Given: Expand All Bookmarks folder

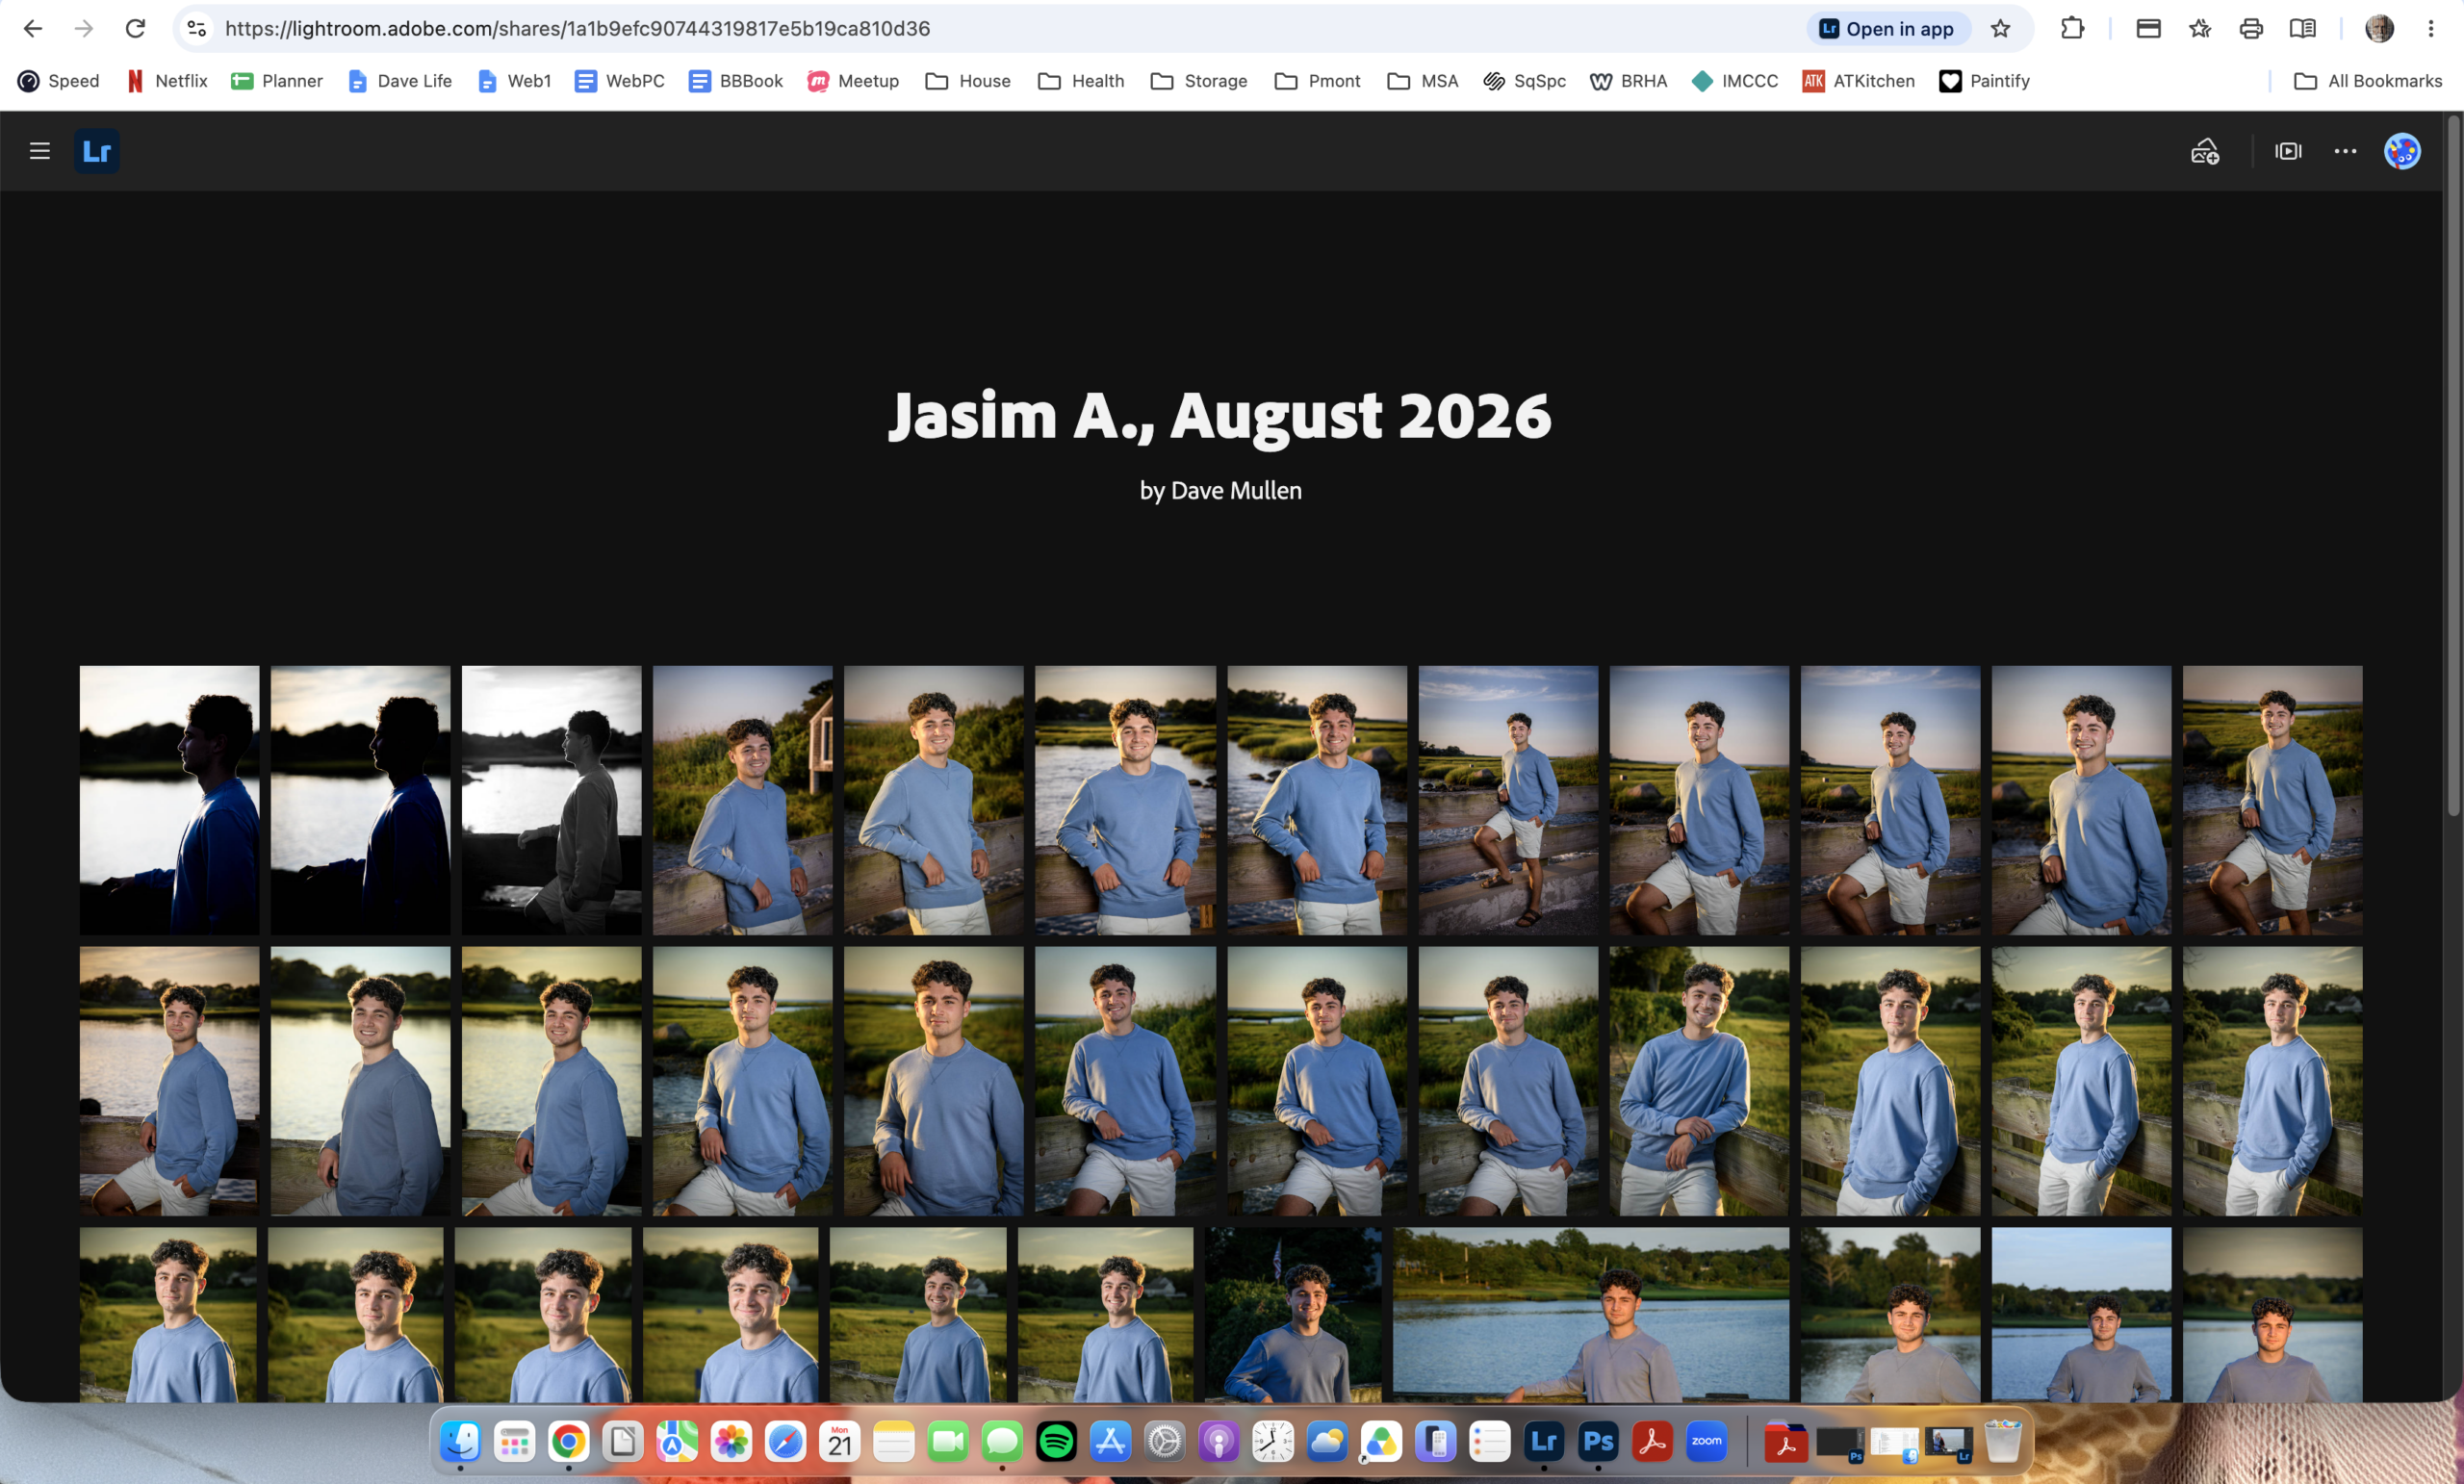Looking at the screenshot, I should click(x=2368, y=81).
